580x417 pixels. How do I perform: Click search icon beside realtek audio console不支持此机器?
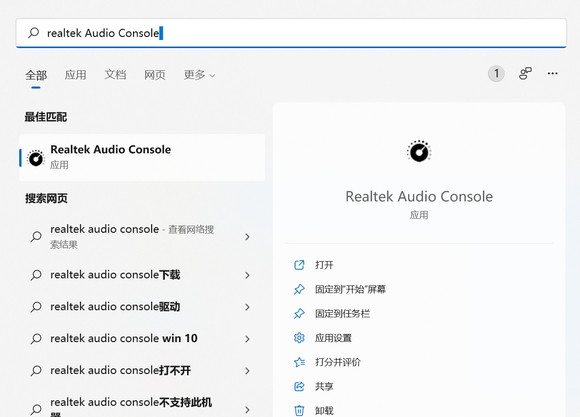coord(36,410)
